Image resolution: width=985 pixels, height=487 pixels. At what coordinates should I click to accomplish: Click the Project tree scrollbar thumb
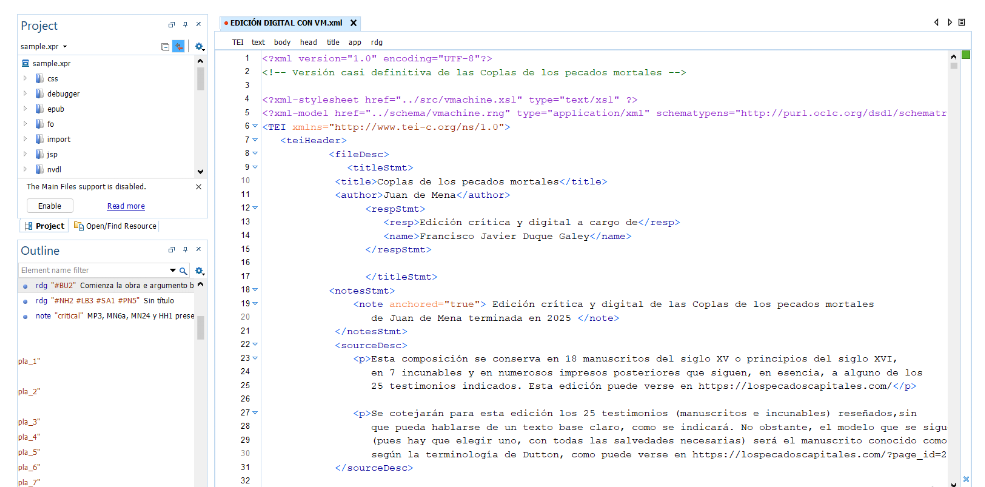(200, 79)
